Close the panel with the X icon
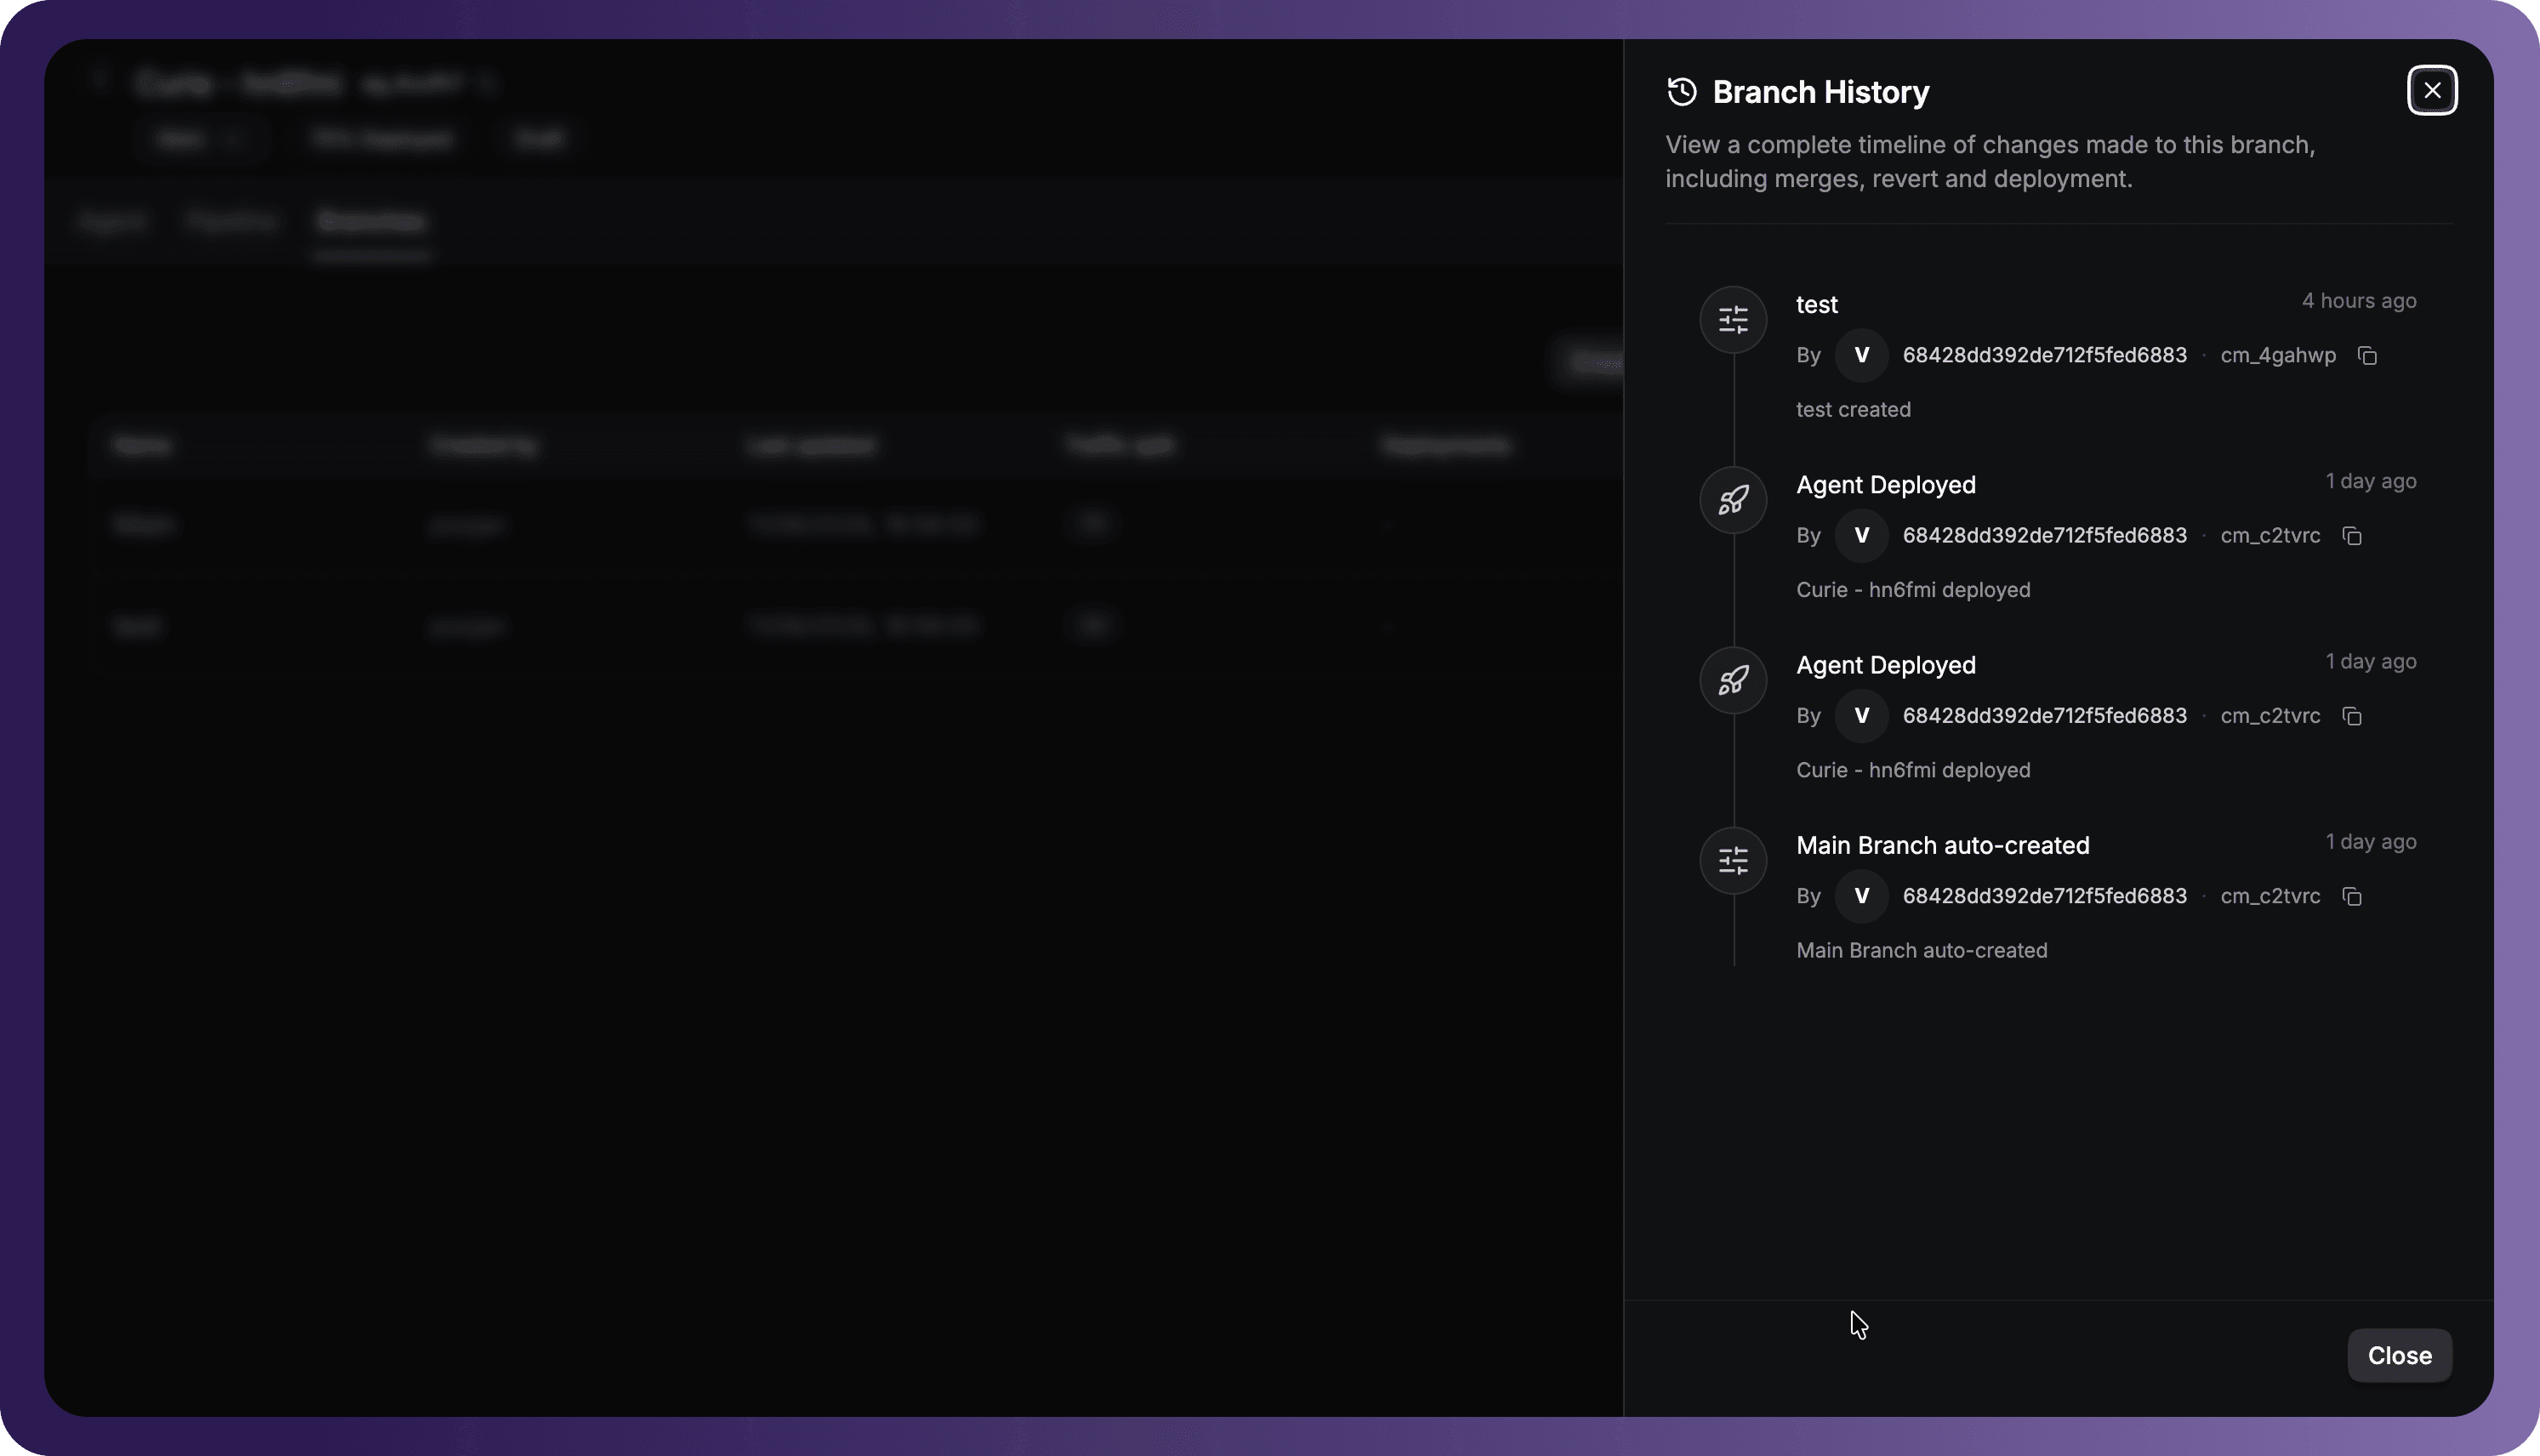The width and height of the screenshot is (2540, 1456). [x=2432, y=91]
